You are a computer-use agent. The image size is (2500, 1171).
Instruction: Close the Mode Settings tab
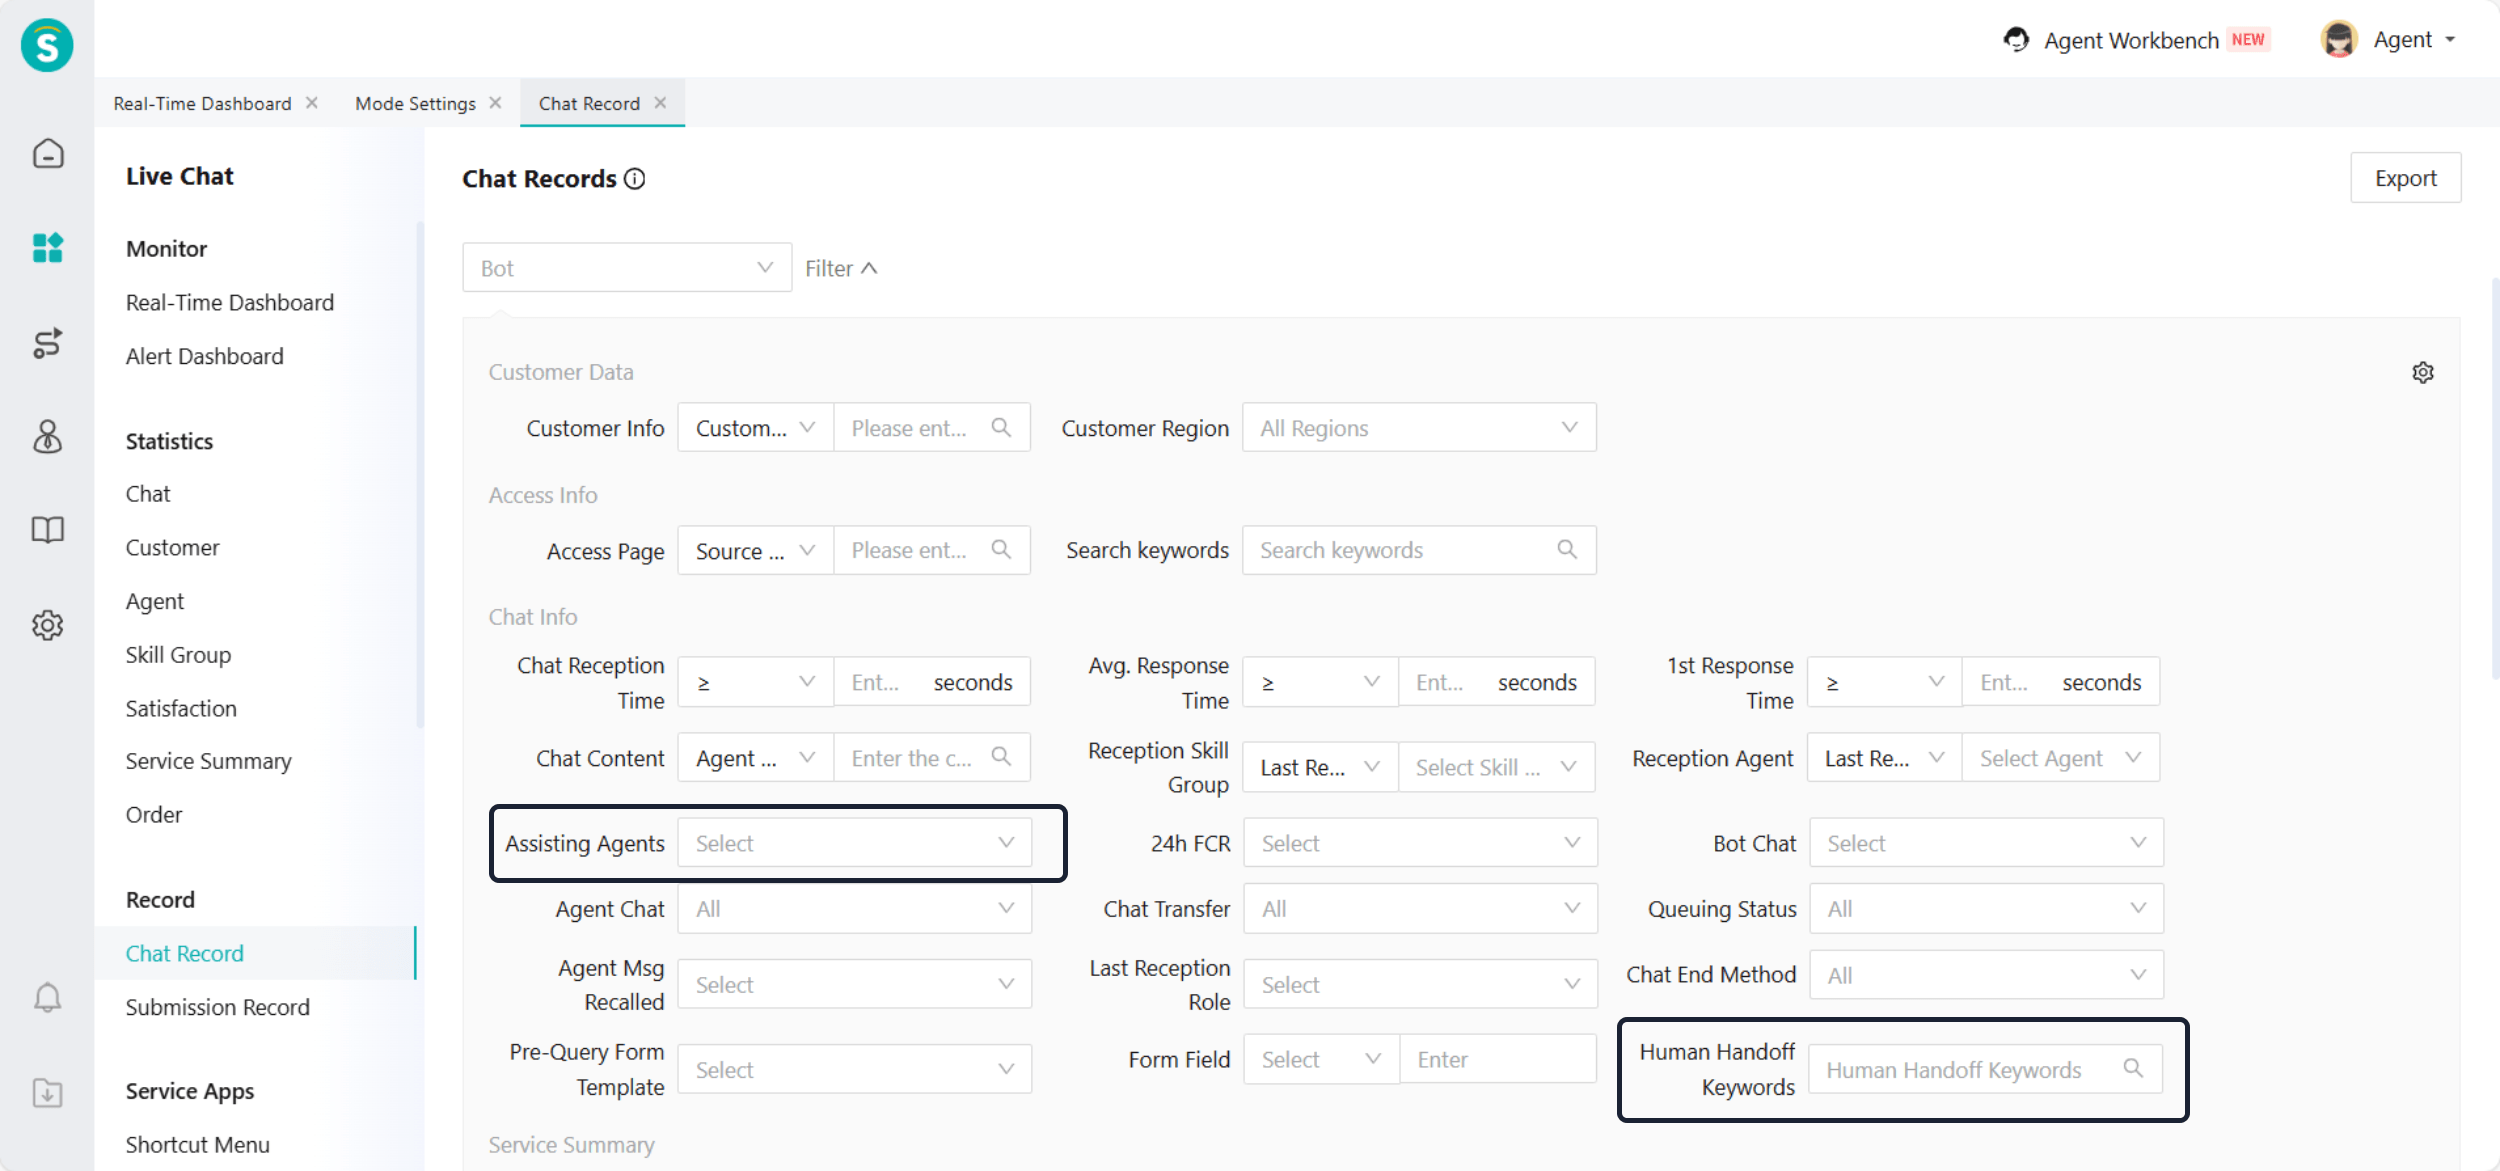pos(495,103)
